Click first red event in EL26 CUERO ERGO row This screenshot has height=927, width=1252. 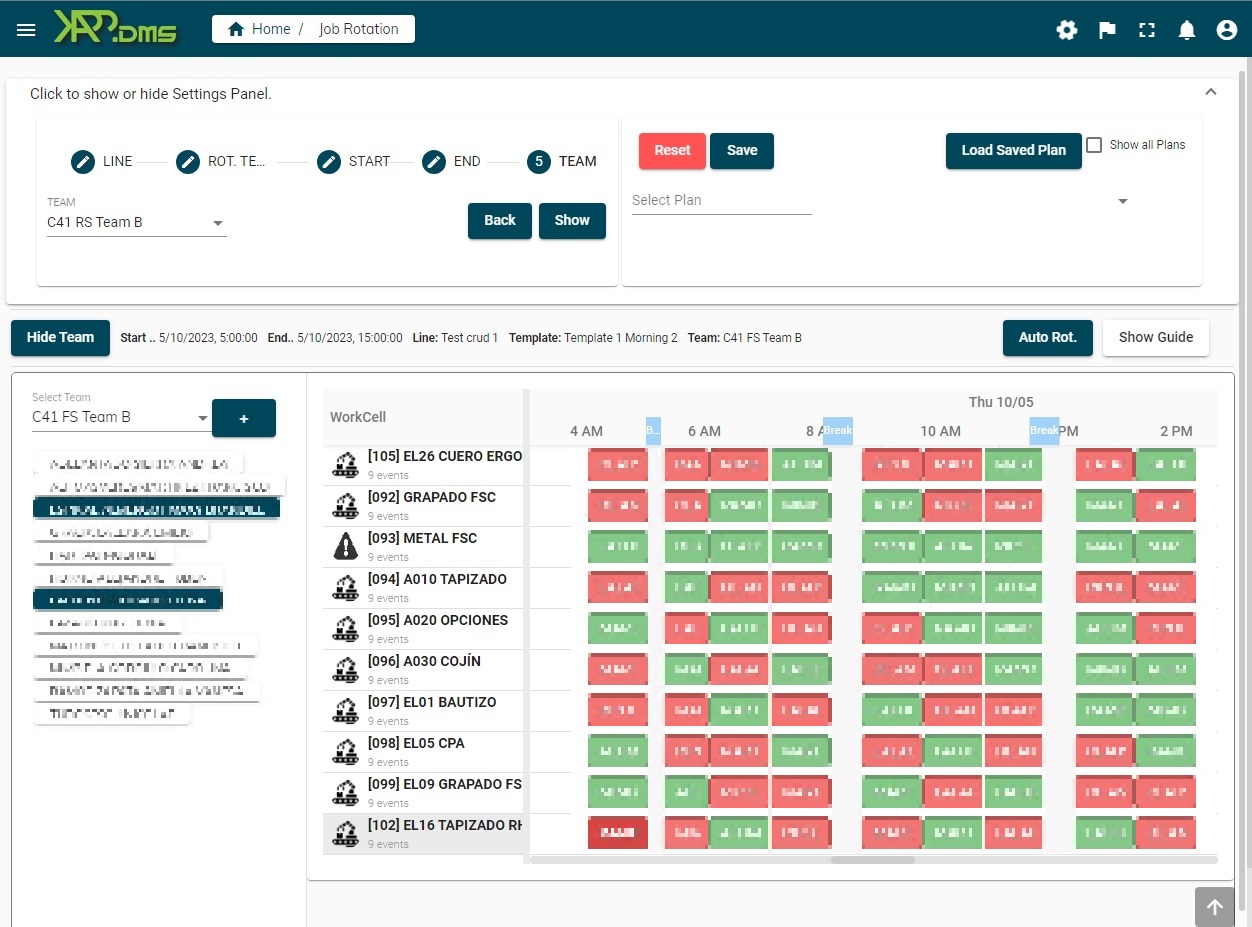(x=617, y=465)
